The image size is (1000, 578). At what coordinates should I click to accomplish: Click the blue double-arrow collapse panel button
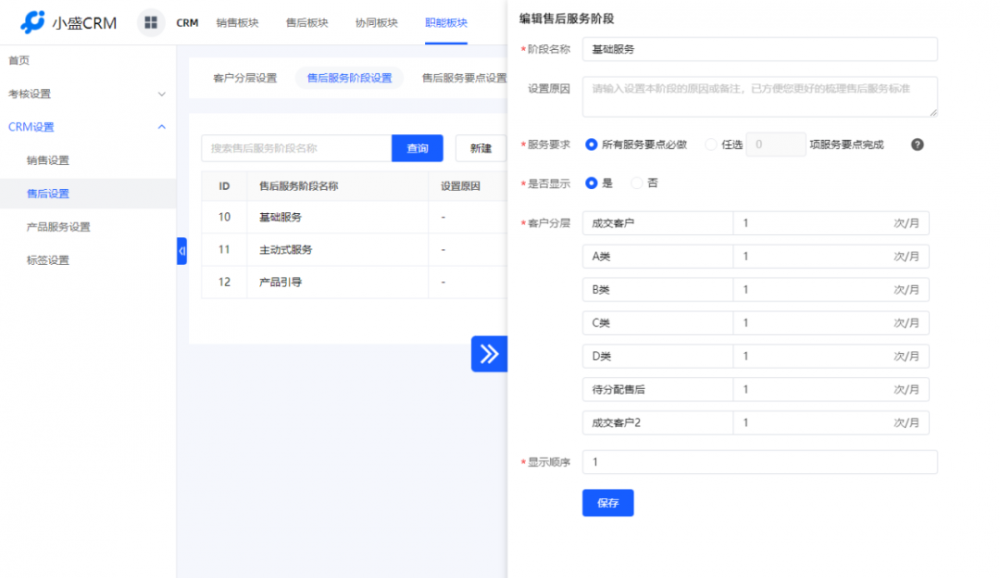click(489, 353)
